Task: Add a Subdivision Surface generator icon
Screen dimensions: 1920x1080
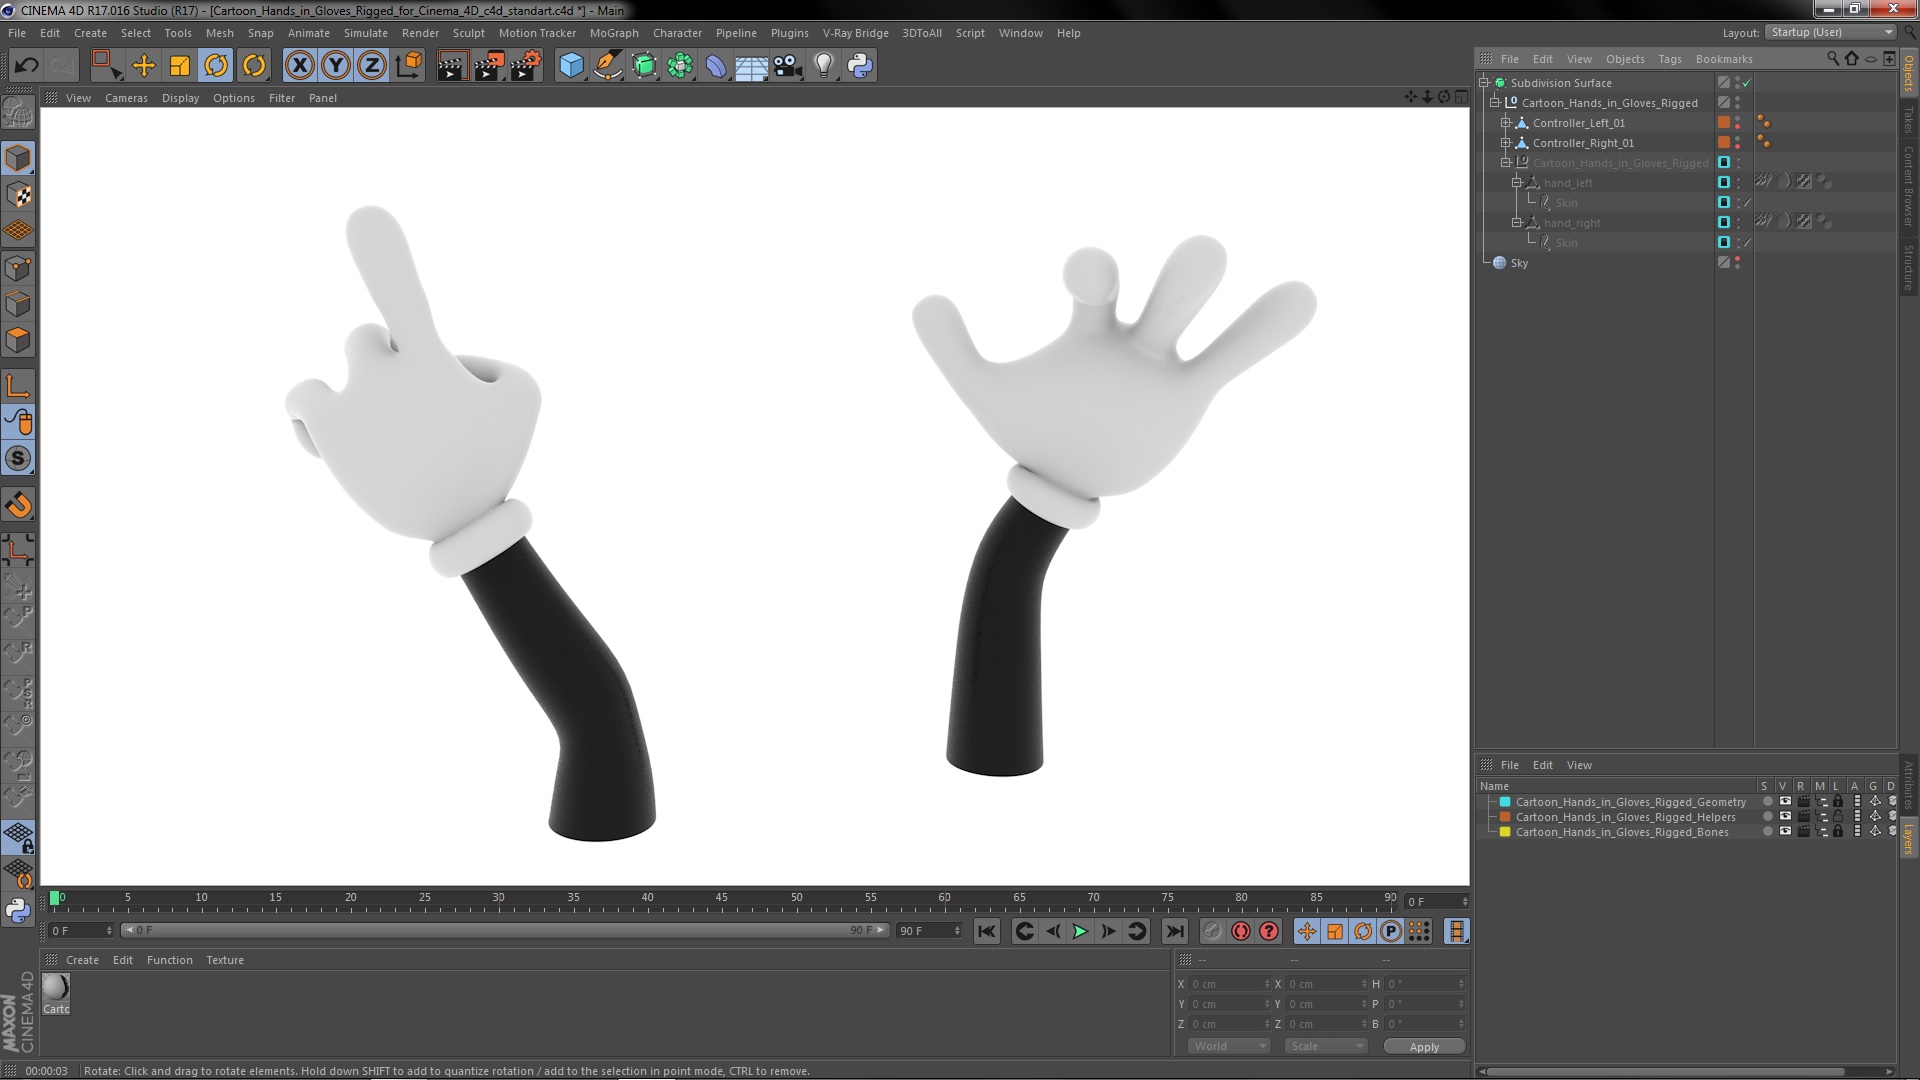Action: (x=644, y=66)
